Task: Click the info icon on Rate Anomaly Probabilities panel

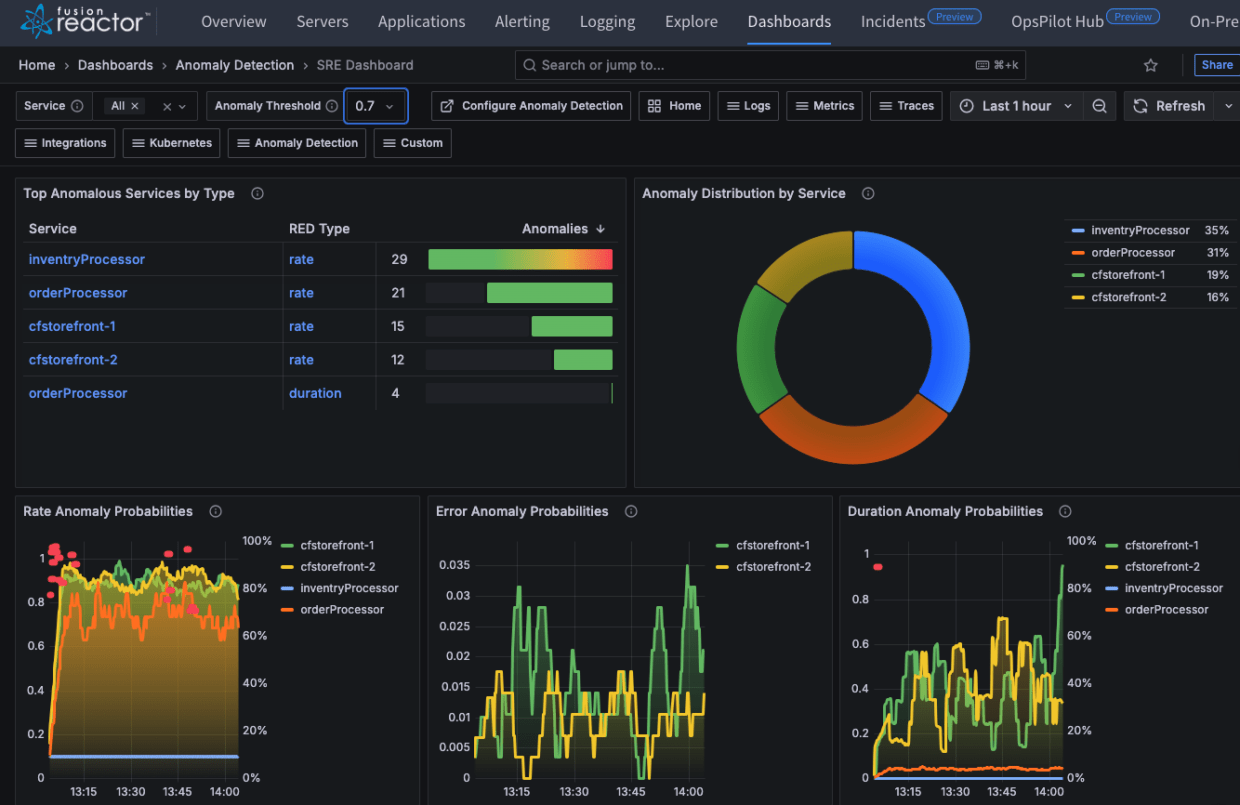Action: tap(215, 511)
